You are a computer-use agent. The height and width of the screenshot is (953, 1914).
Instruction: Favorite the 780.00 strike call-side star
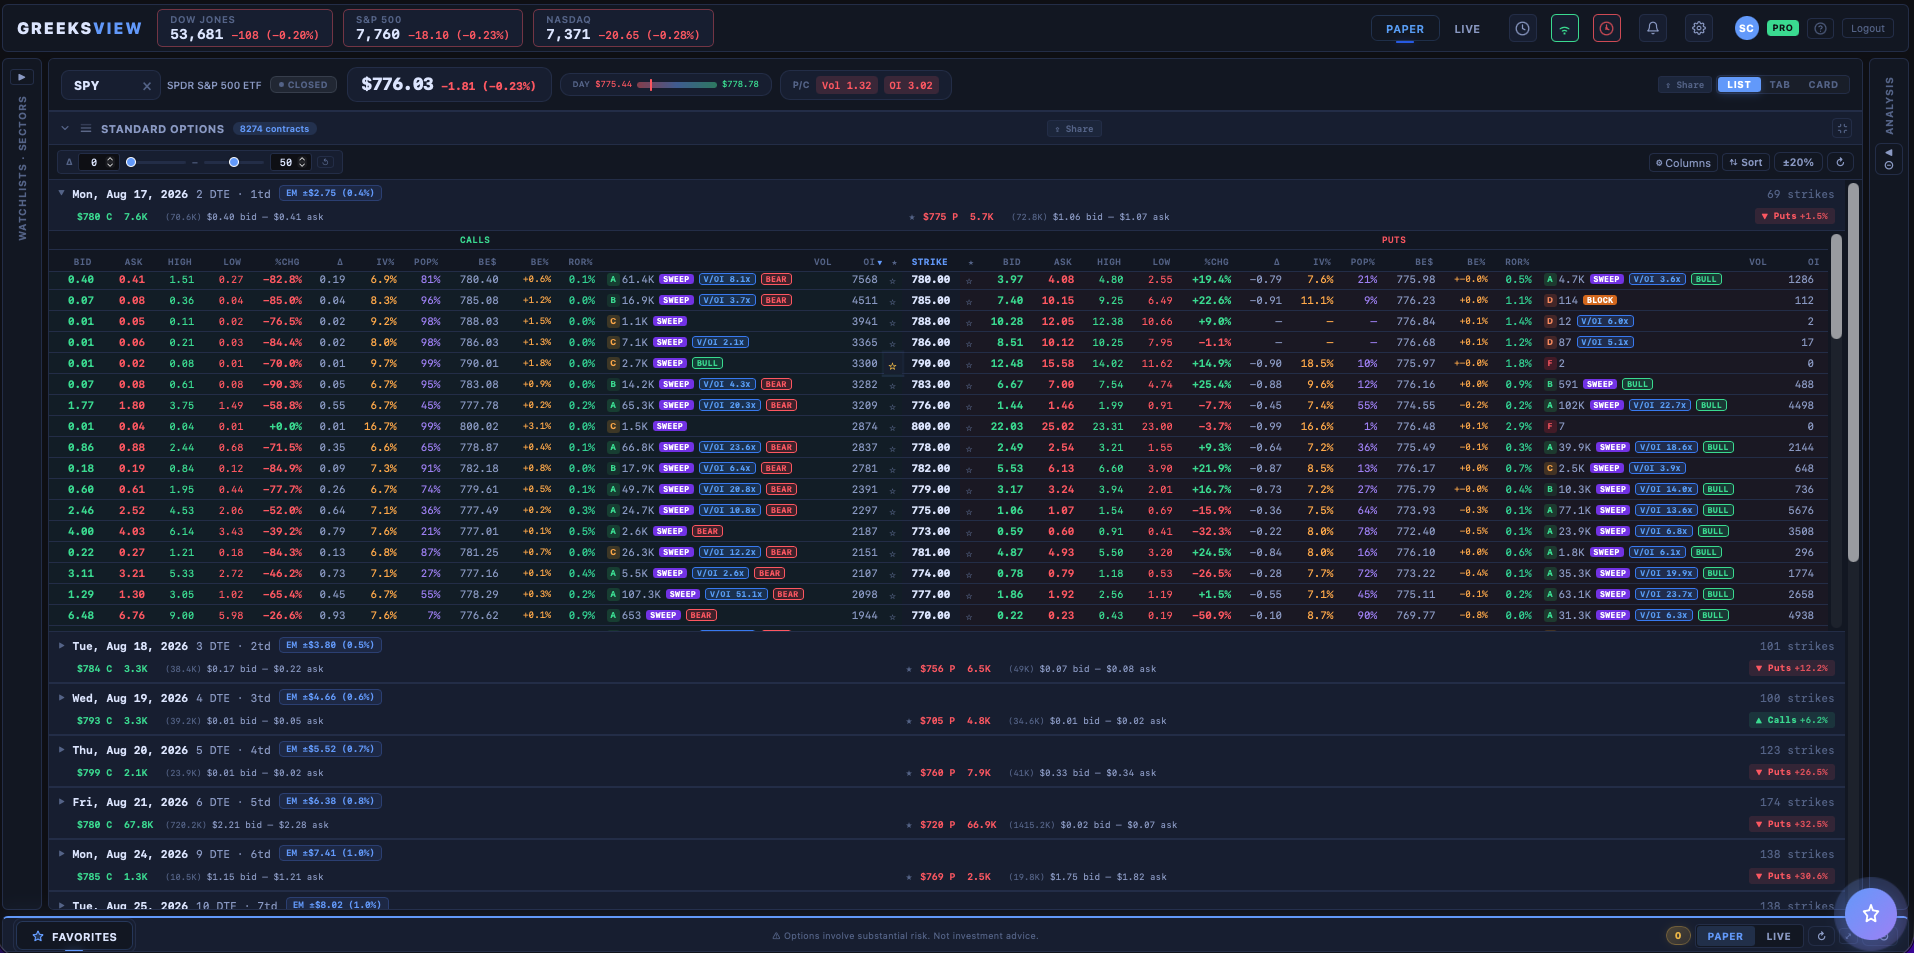coord(894,280)
